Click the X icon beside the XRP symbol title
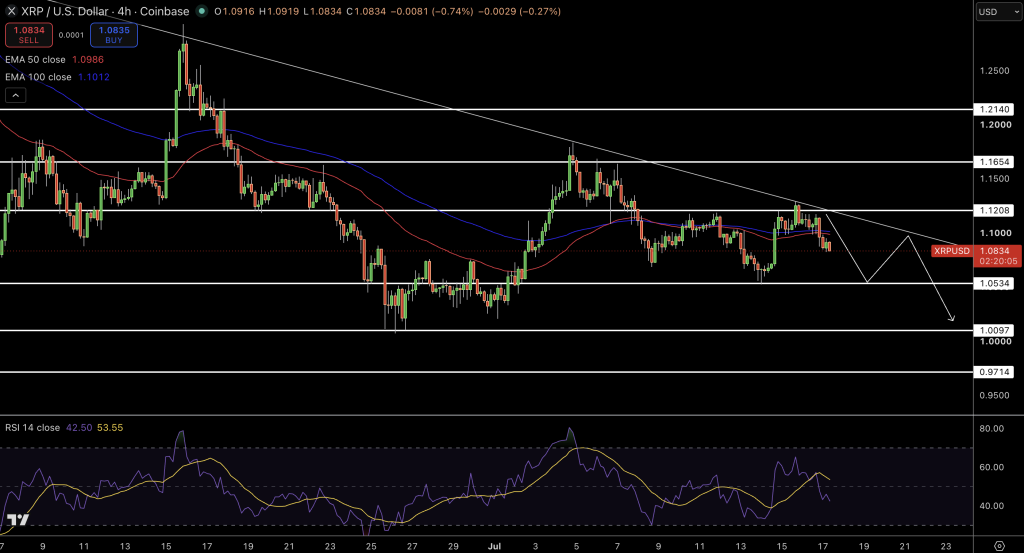This screenshot has height=553, width=1024. (11, 11)
